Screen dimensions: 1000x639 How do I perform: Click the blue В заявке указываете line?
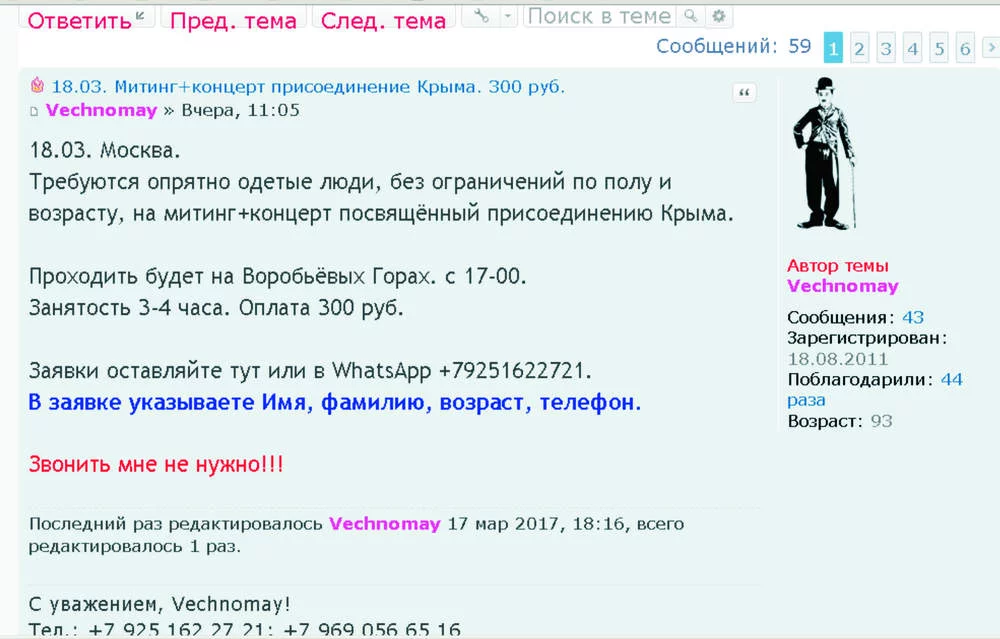[x=334, y=402]
